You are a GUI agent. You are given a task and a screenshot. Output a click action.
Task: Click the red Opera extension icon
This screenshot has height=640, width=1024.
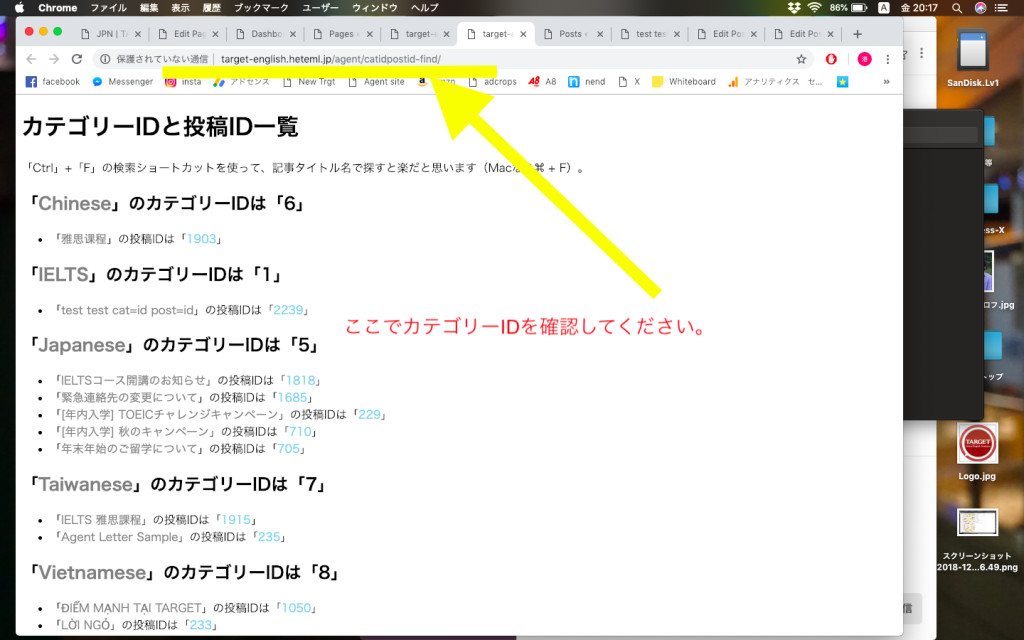831,59
